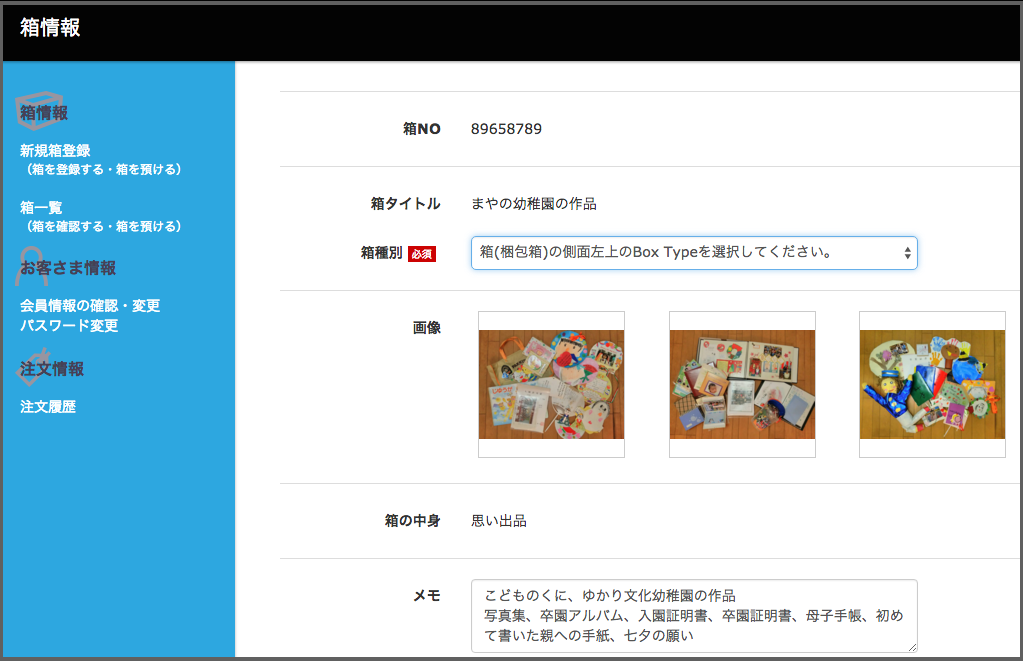Click the 箱NO field label

pyautogui.click(x=421, y=129)
